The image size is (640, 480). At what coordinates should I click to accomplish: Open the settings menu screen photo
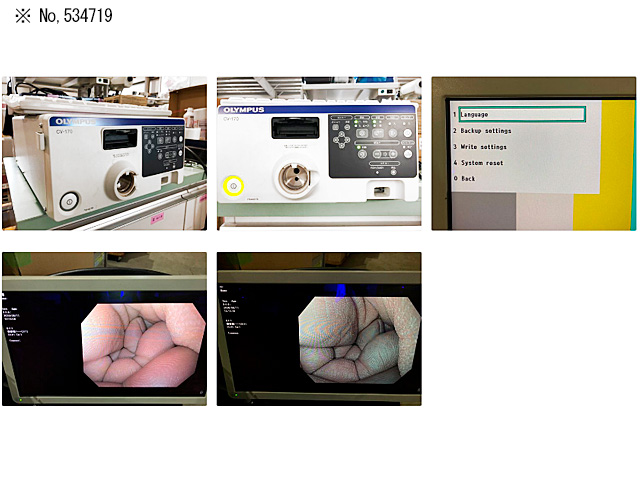(x=534, y=153)
